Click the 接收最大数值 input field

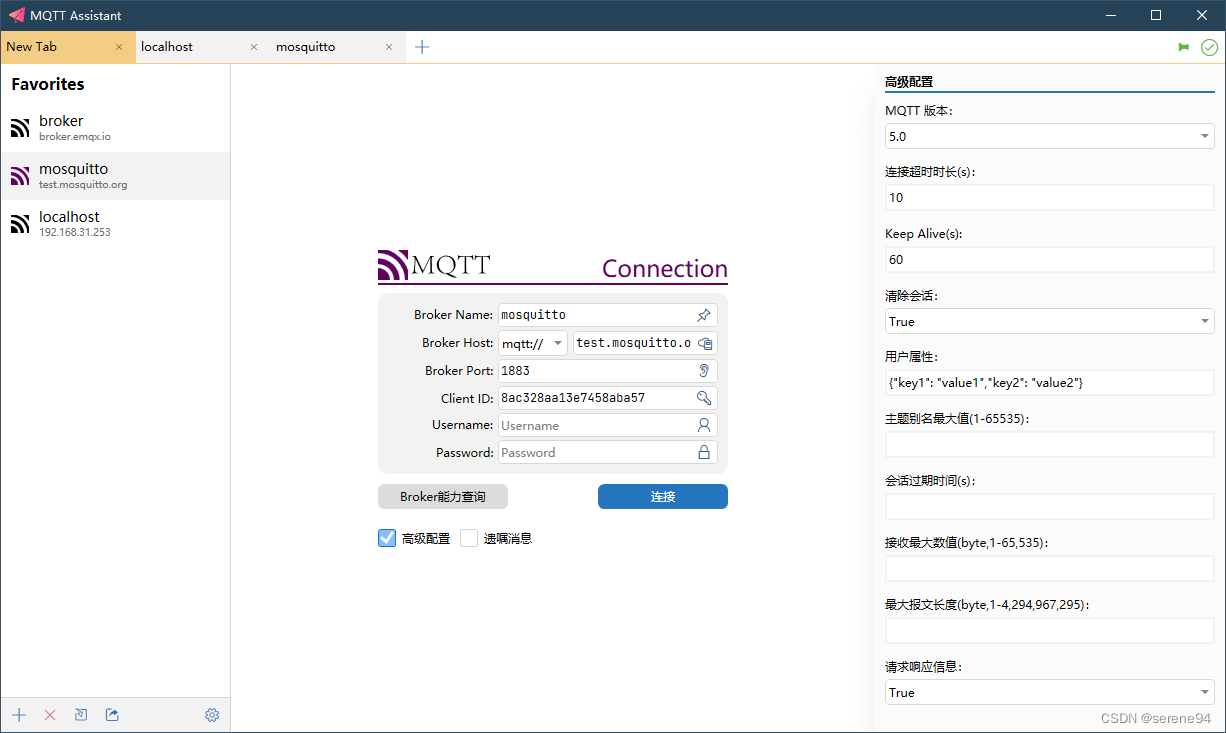point(1050,569)
